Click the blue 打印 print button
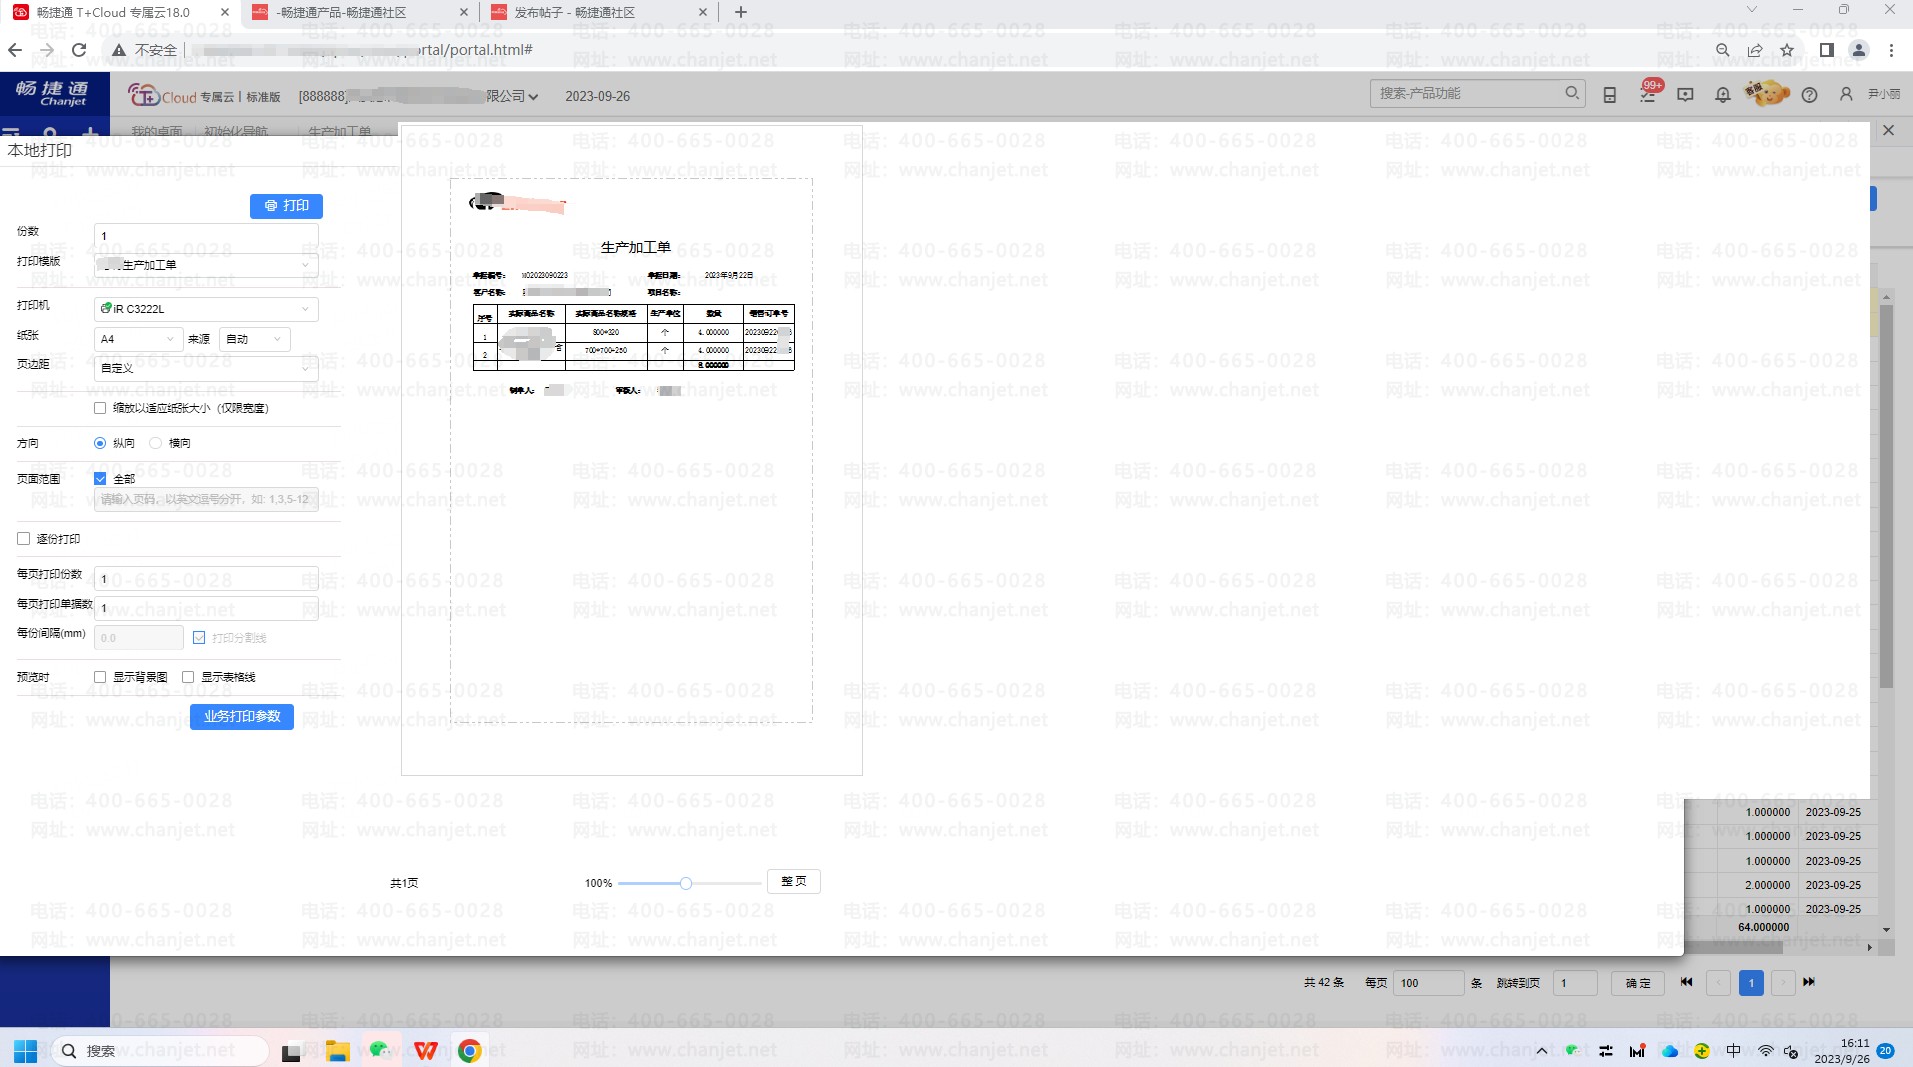This screenshot has width=1913, height=1067. (286, 206)
